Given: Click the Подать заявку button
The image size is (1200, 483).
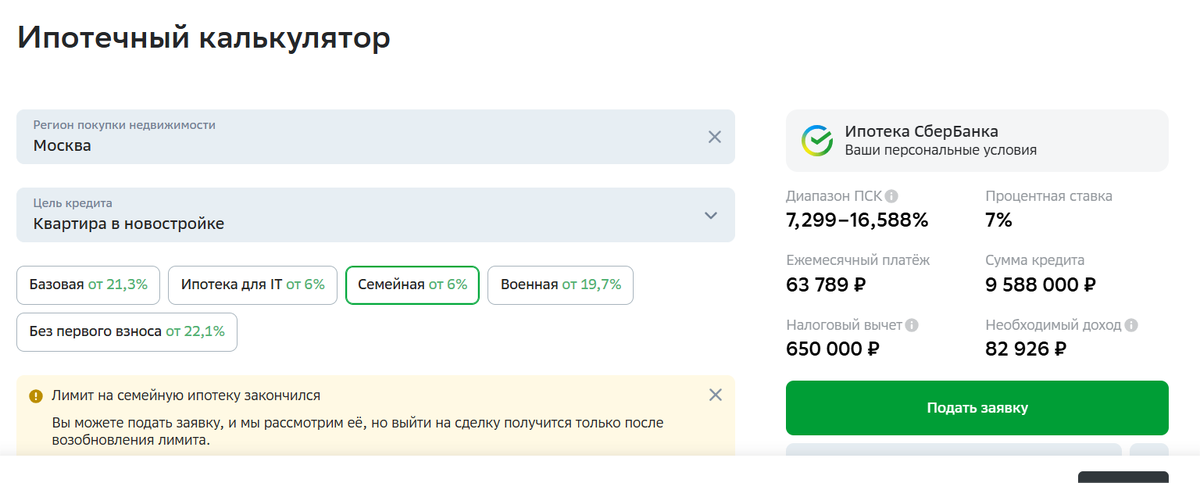Looking at the screenshot, I should (x=977, y=408).
